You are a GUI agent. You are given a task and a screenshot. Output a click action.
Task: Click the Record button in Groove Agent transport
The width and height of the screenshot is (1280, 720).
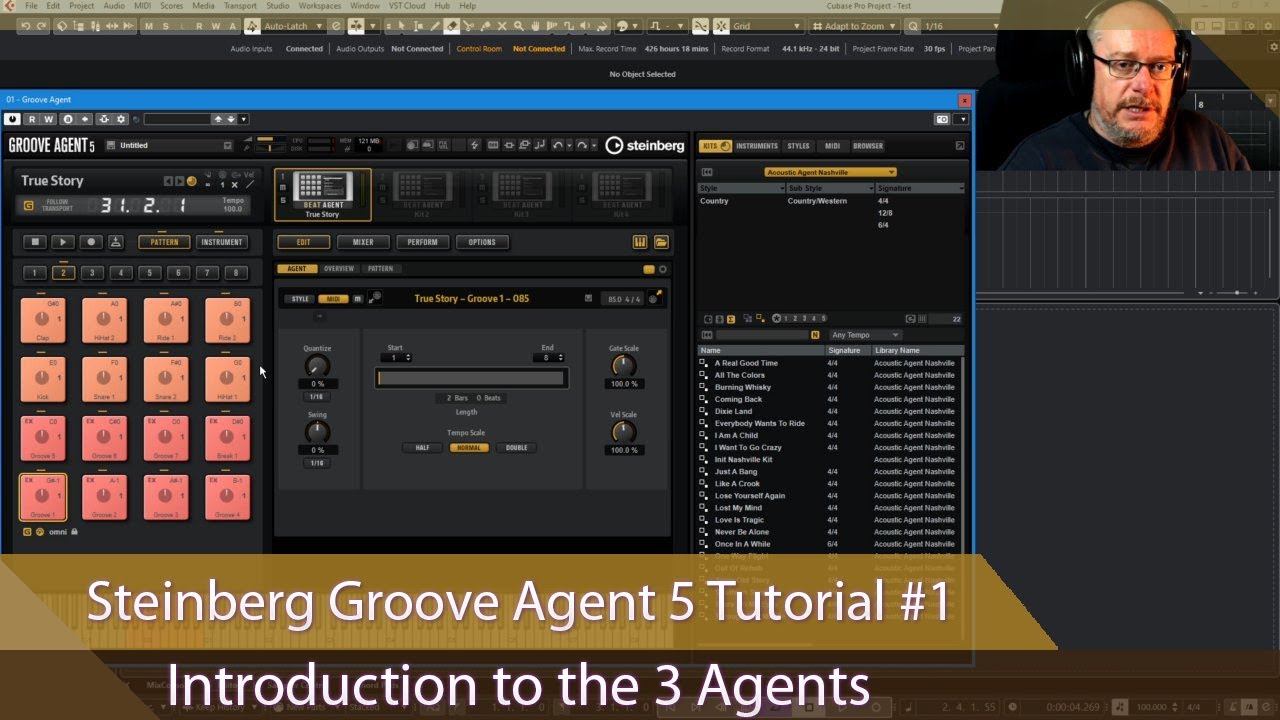[x=91, y=242]
